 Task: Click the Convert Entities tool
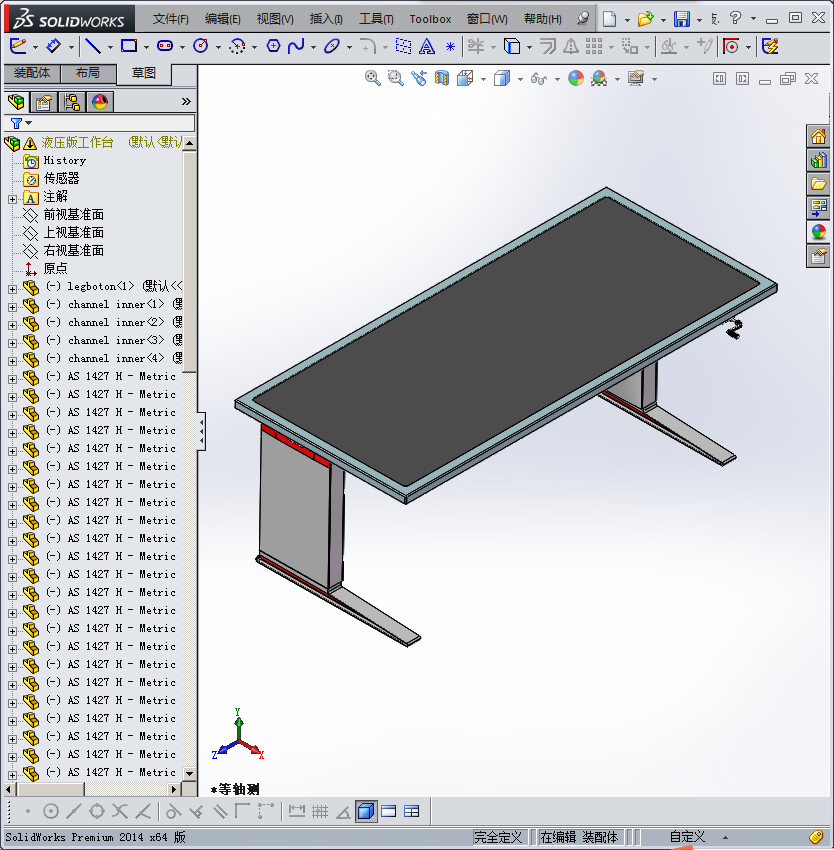(x=512, y=46)
